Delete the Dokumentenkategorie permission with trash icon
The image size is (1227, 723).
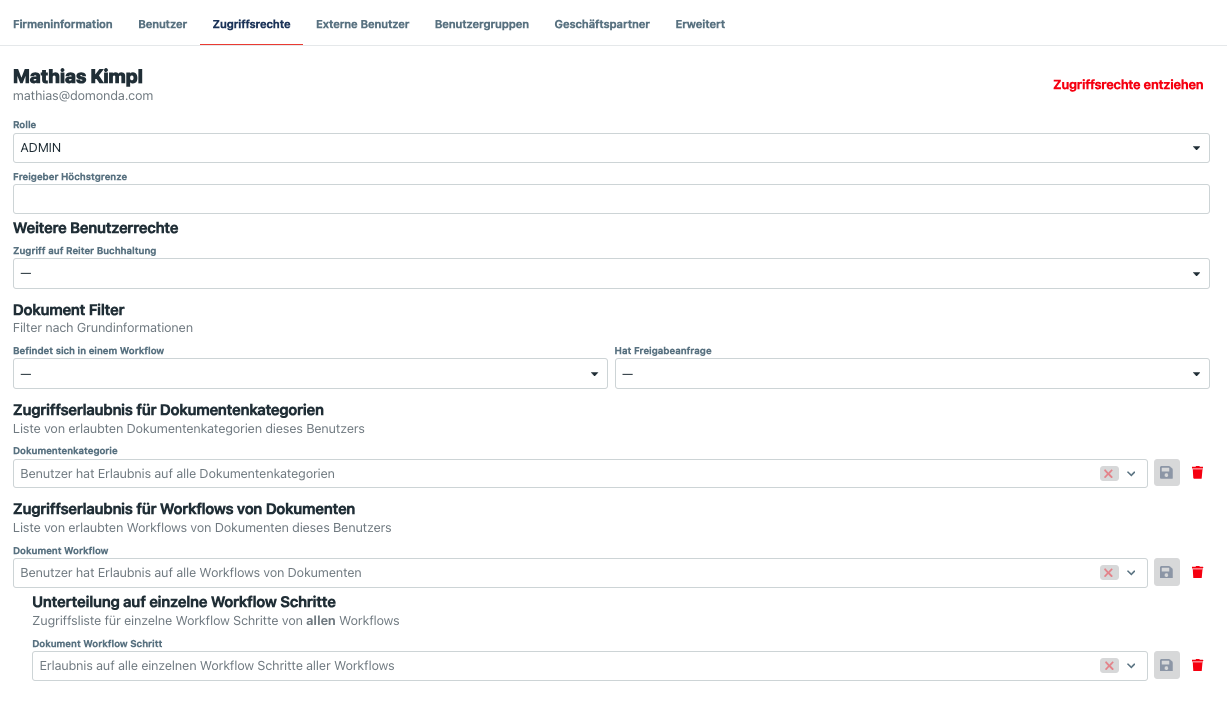pos(1197,473)
